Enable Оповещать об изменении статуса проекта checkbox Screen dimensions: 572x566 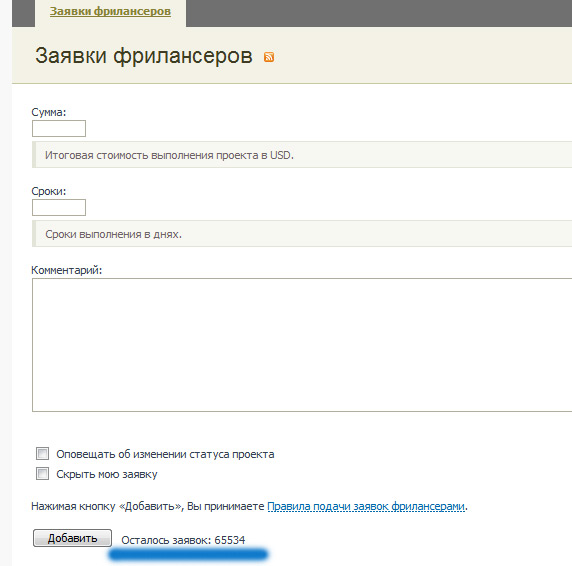click(42, 454)
